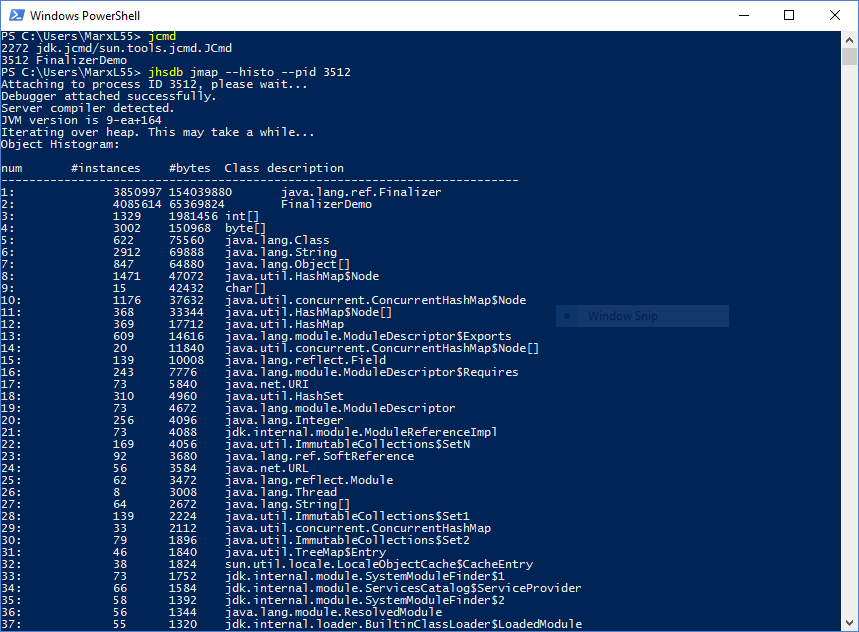Maximize the Windows PowerShell window
The width and height of the screenshot is (859, 632).
pos(789,15)
